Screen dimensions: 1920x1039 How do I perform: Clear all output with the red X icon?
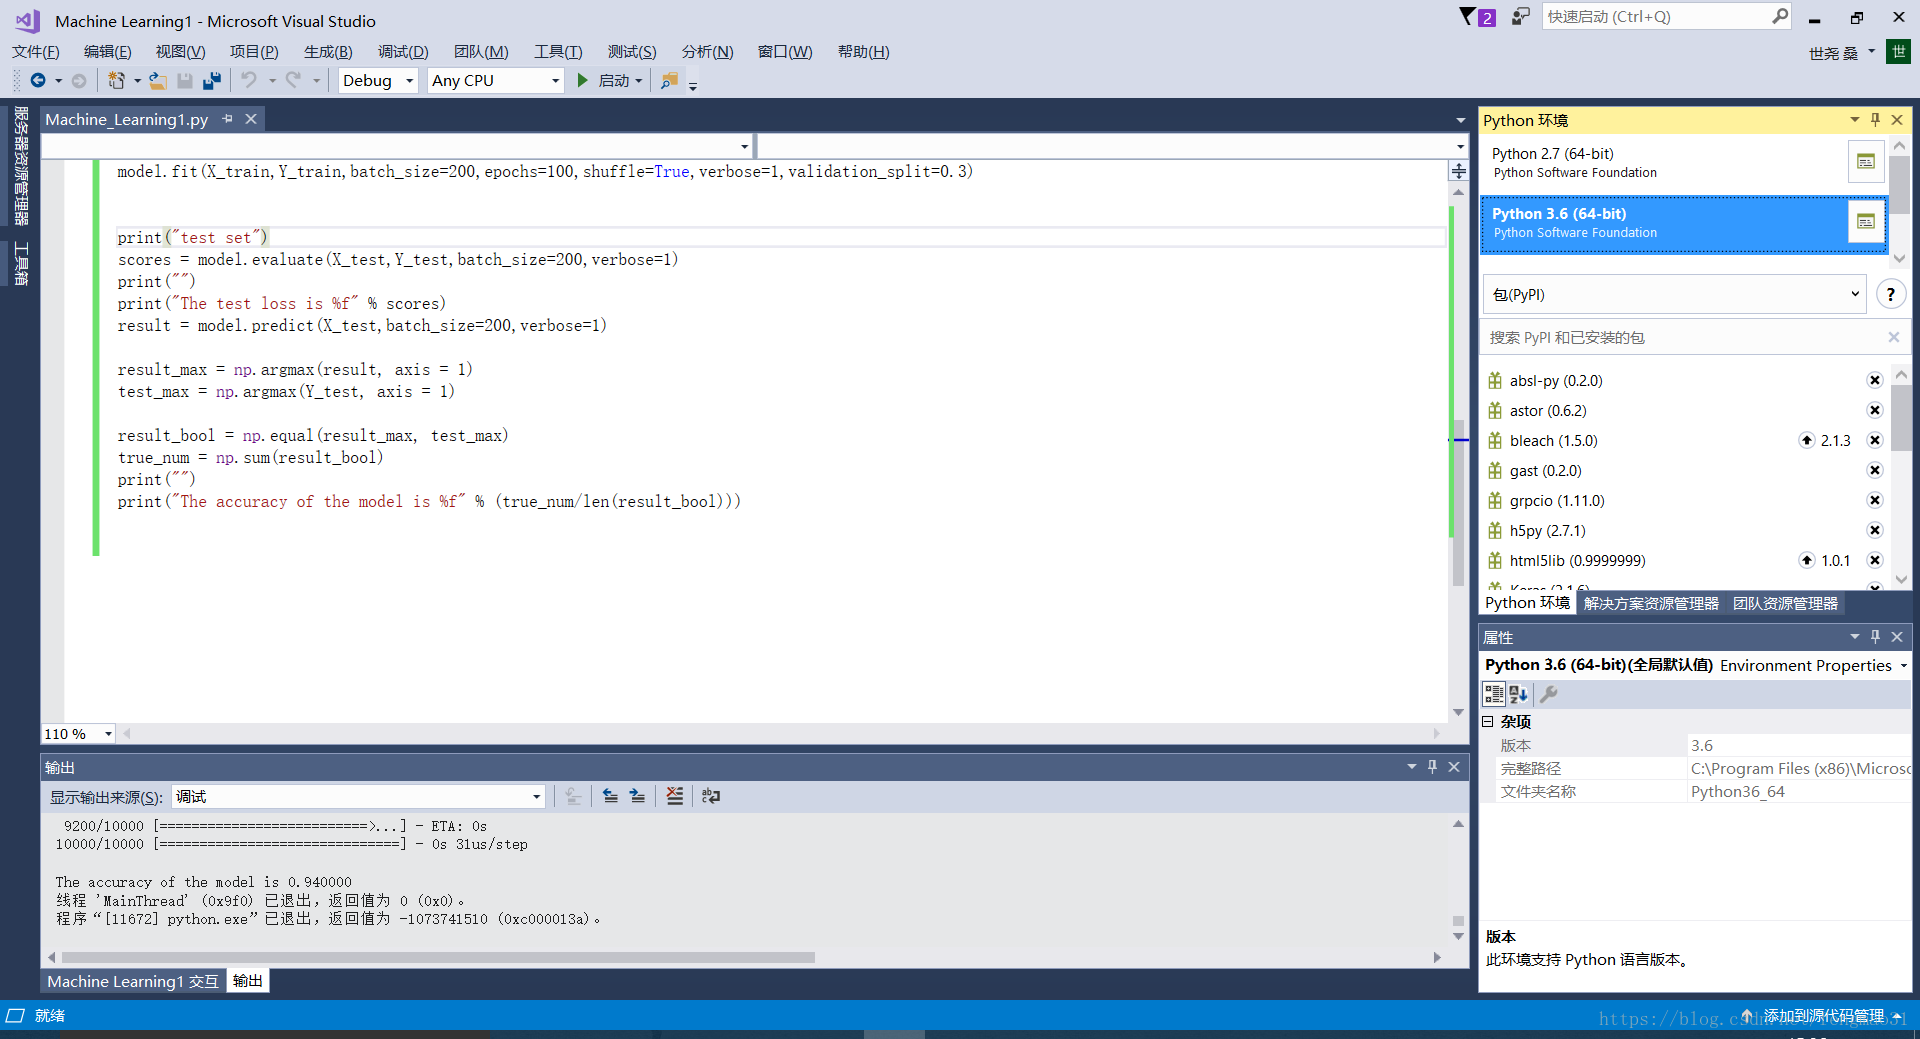[x=675, y=796]
